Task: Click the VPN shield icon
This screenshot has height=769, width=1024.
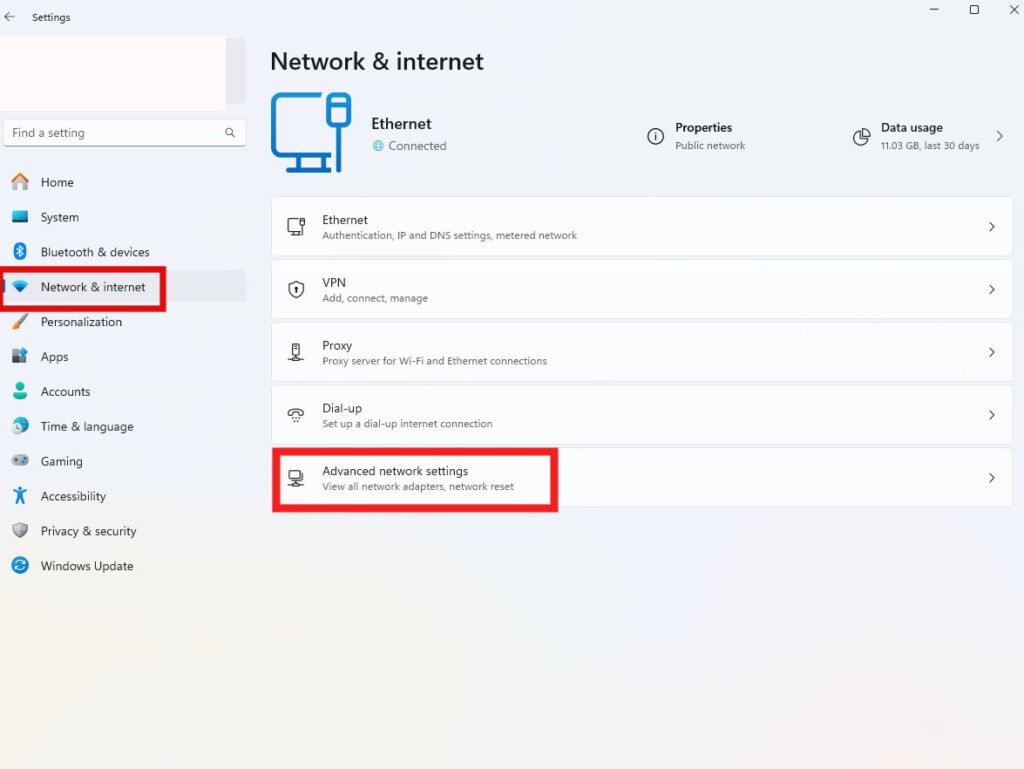Action: pos(296,290)
